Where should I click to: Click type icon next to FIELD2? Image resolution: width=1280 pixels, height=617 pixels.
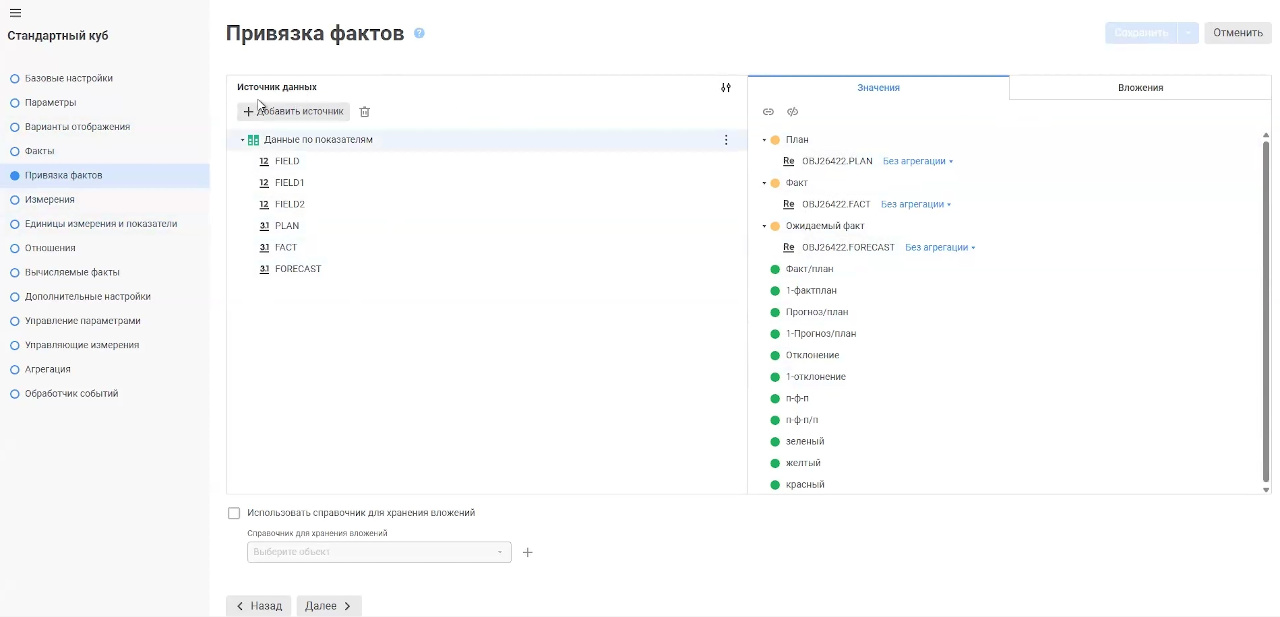[264, 204]
